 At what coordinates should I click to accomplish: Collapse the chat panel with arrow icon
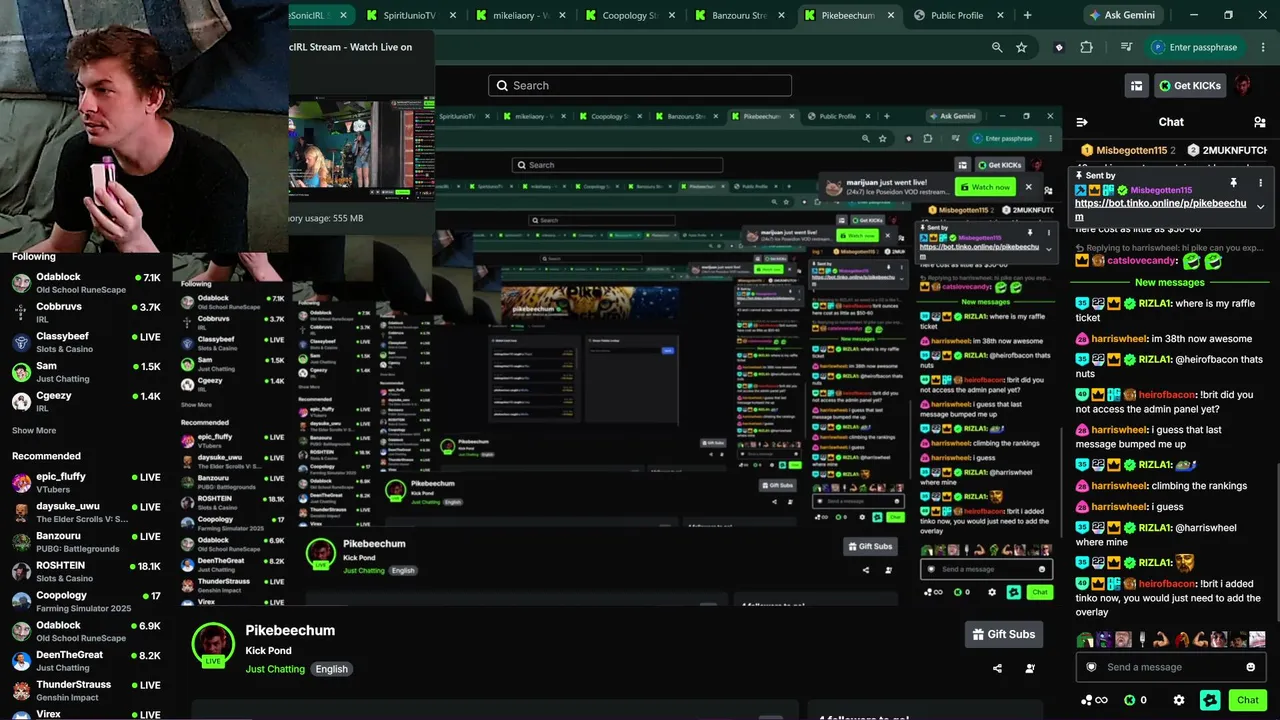tap(1082, 122)
